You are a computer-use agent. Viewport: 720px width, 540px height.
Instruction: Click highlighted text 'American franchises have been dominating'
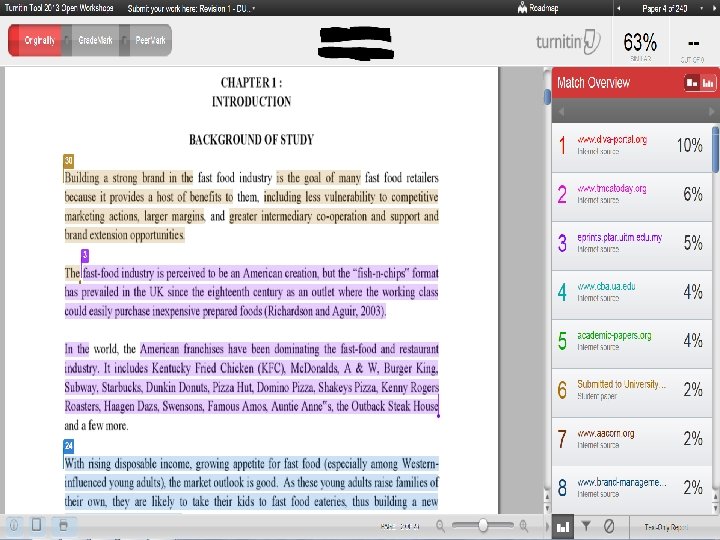click(230, 349)
